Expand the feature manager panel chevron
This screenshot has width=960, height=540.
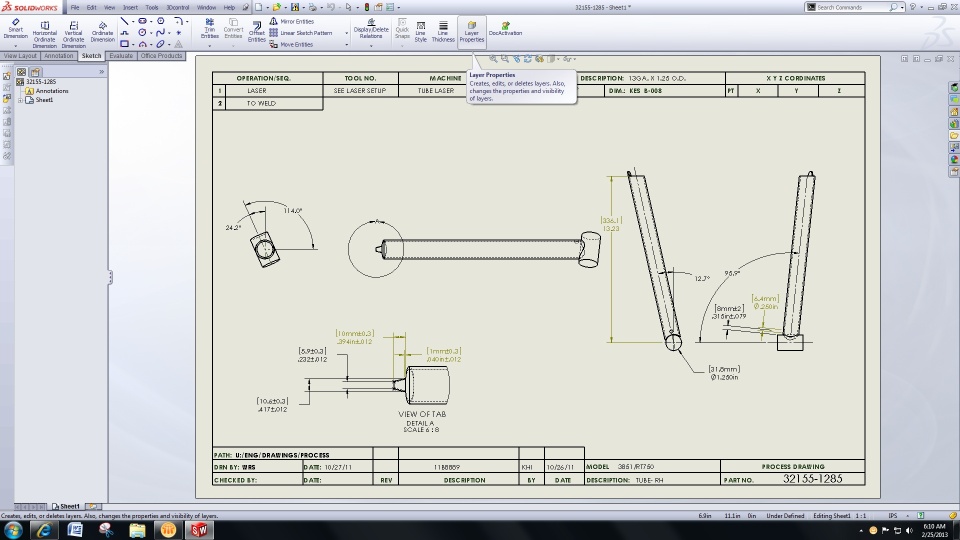pos(102,72)
